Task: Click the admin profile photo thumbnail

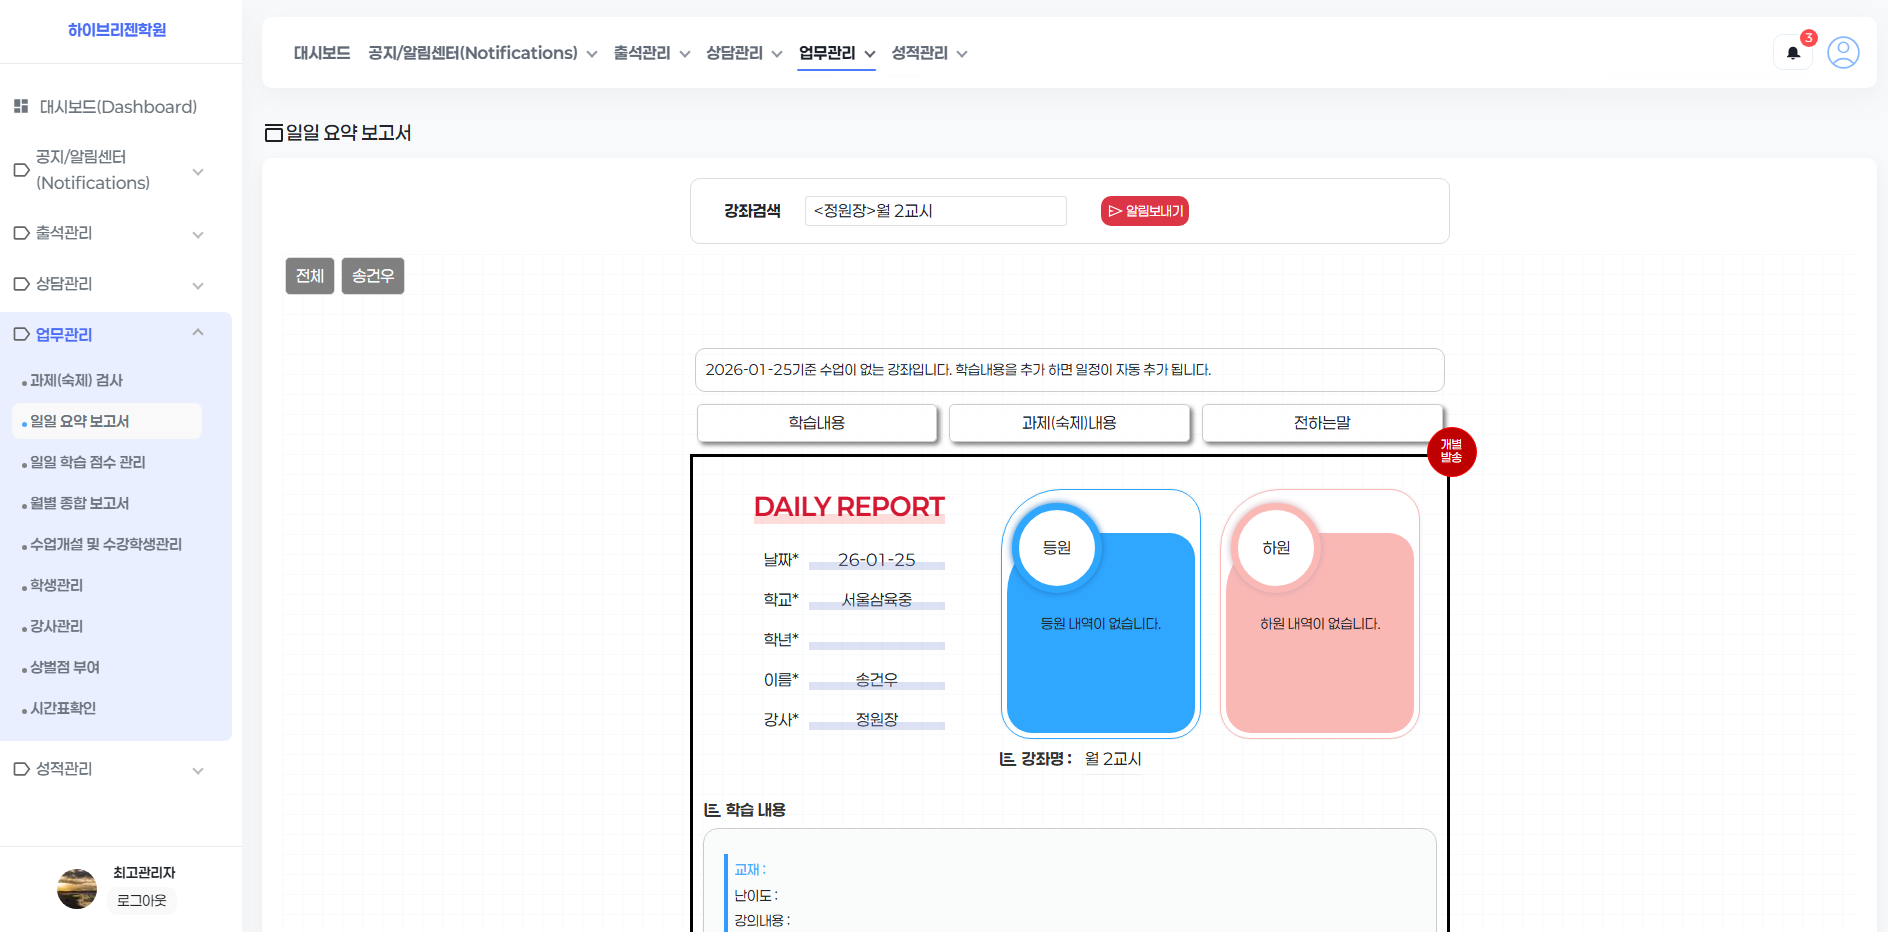Action: [77, 888]
